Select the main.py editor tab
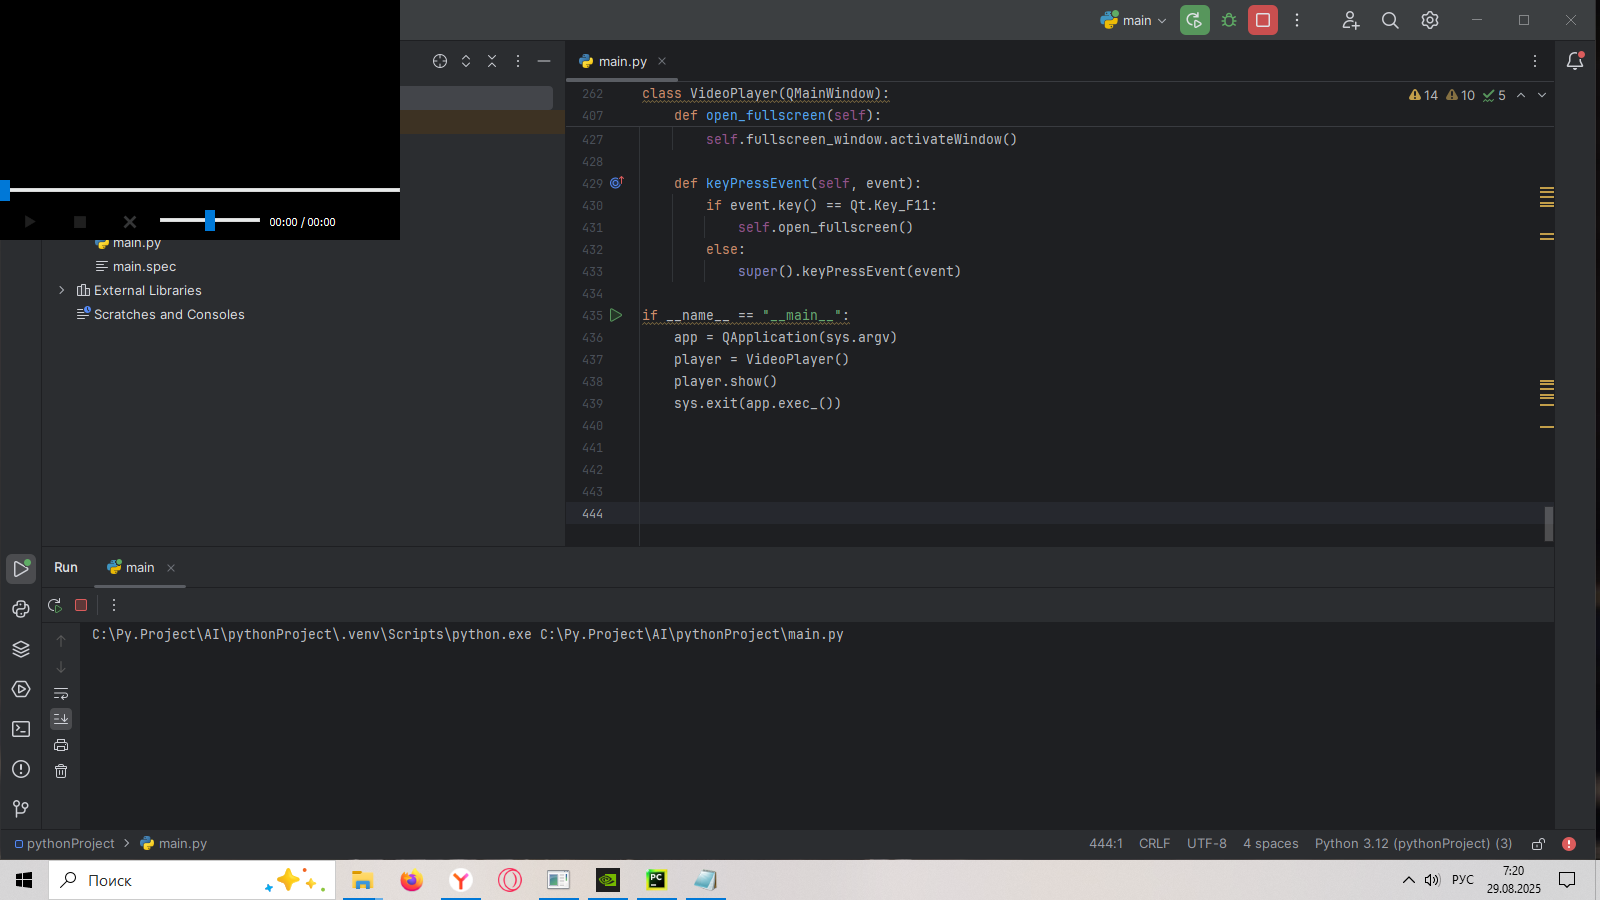 click(622, 61)
